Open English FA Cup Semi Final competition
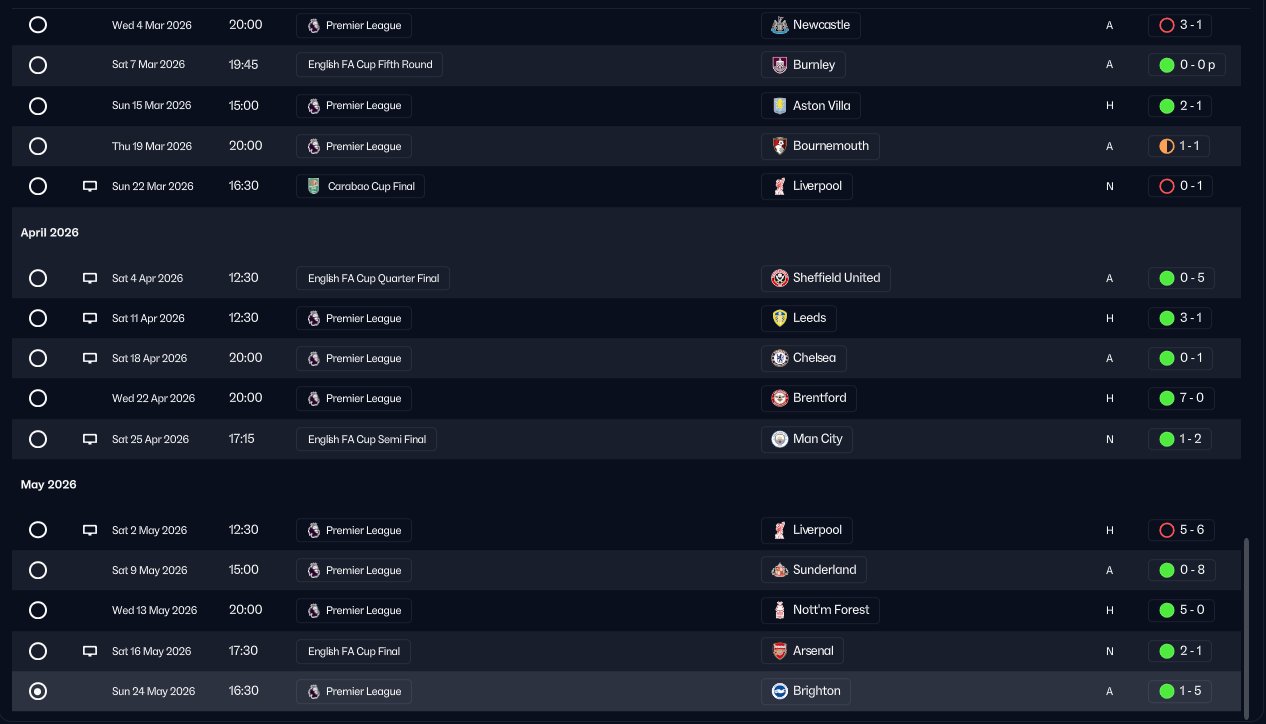1266x724 pixels. coord(366,439)
